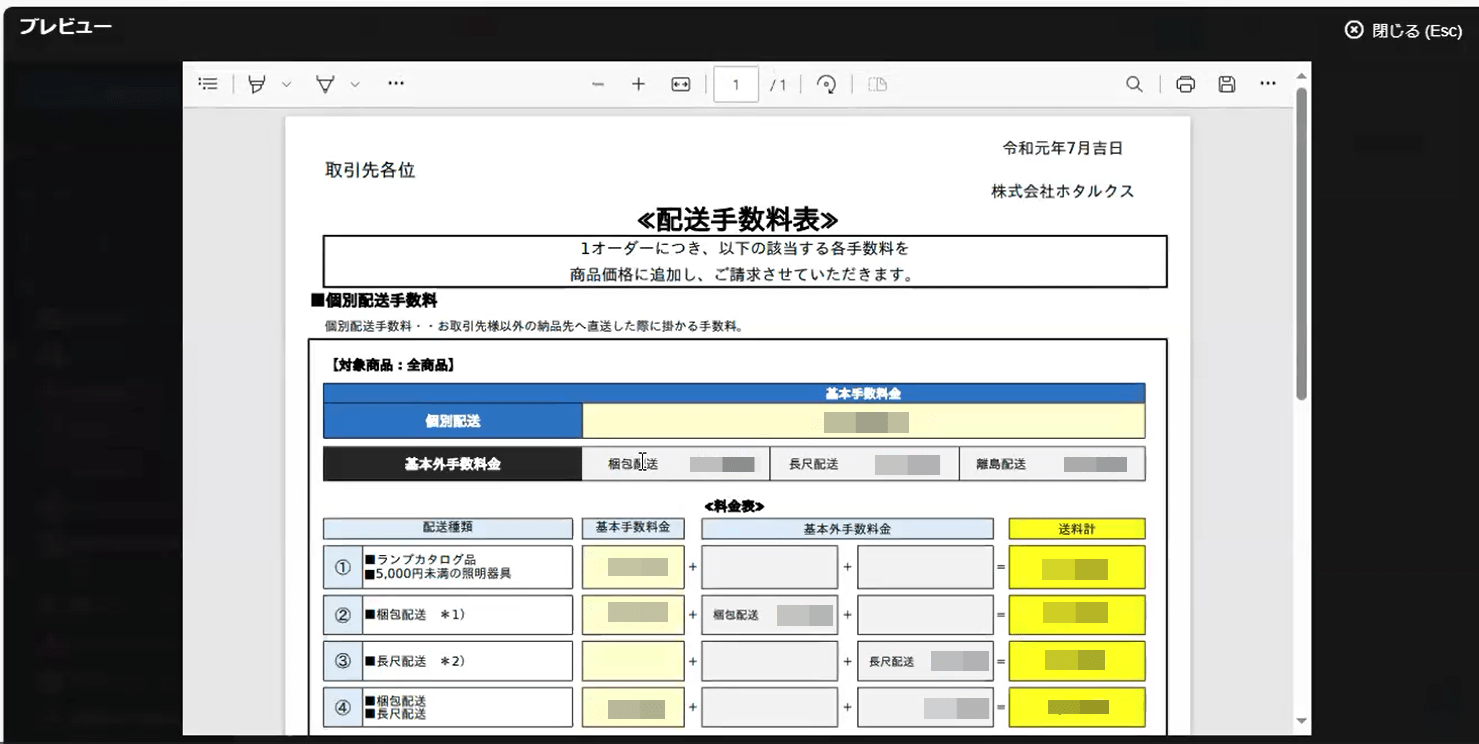Print the 配送手数料表 document
The image size is (1479, 744).
tap(1186, 84)
